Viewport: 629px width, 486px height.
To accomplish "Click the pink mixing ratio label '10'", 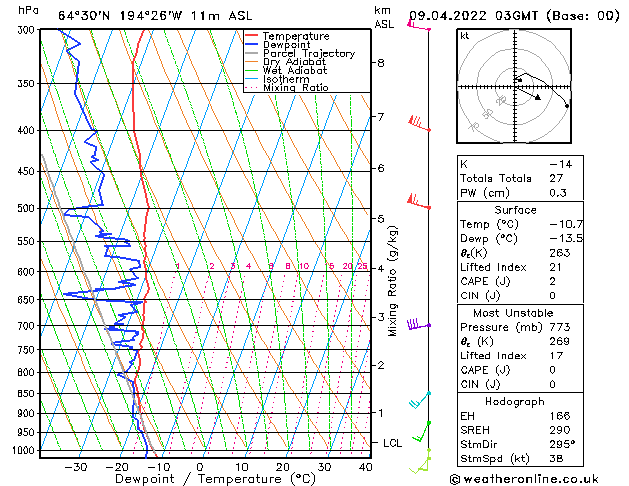I will [x=304, y=266].
